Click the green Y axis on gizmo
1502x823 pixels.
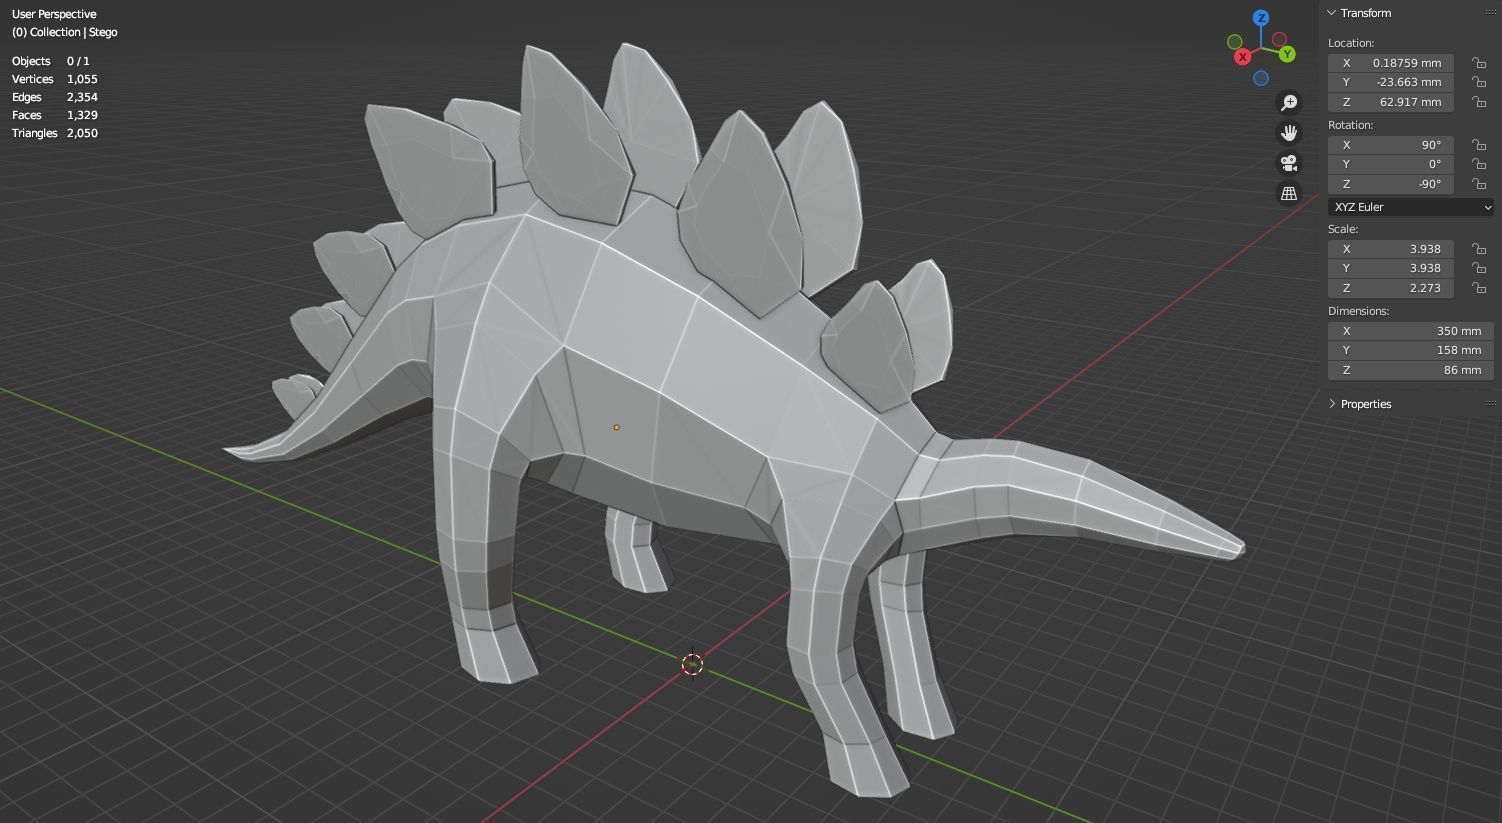click(x=1287, y=54)
